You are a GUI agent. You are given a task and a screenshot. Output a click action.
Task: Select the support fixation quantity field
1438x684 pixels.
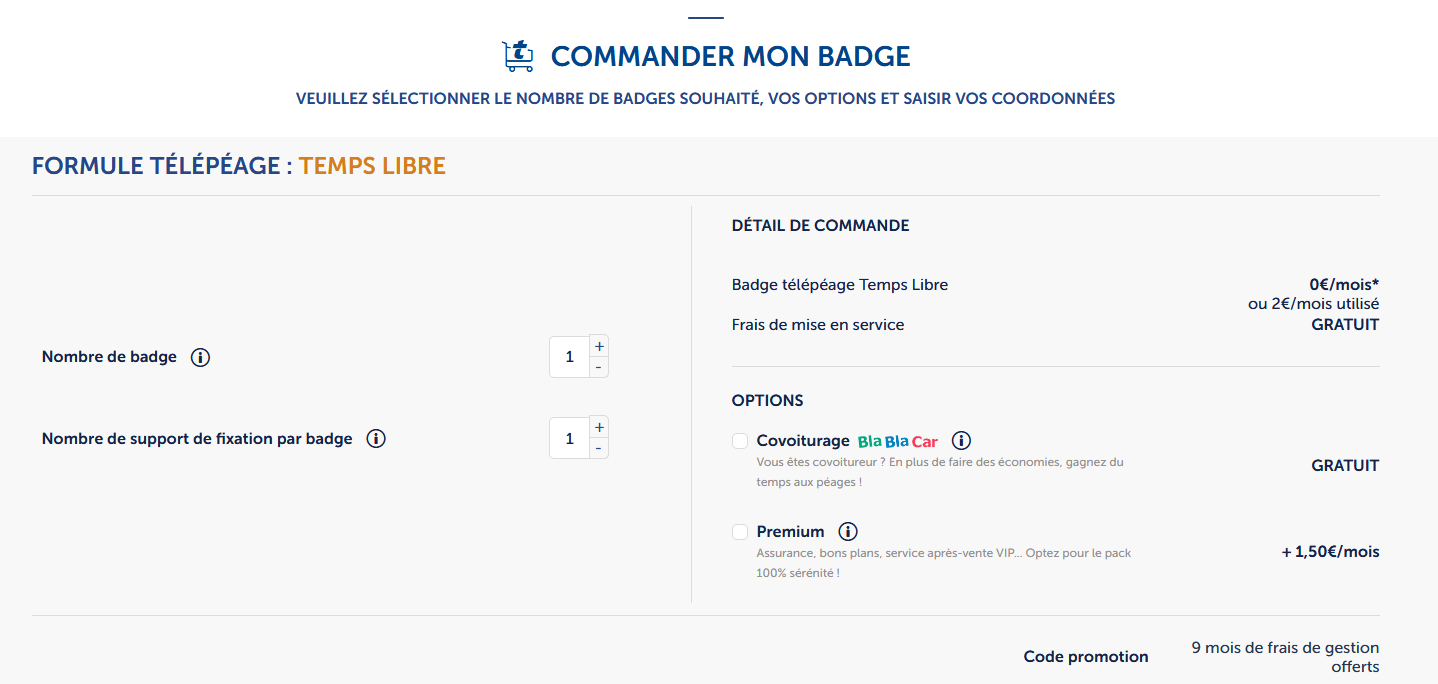(x=568, y=437)
